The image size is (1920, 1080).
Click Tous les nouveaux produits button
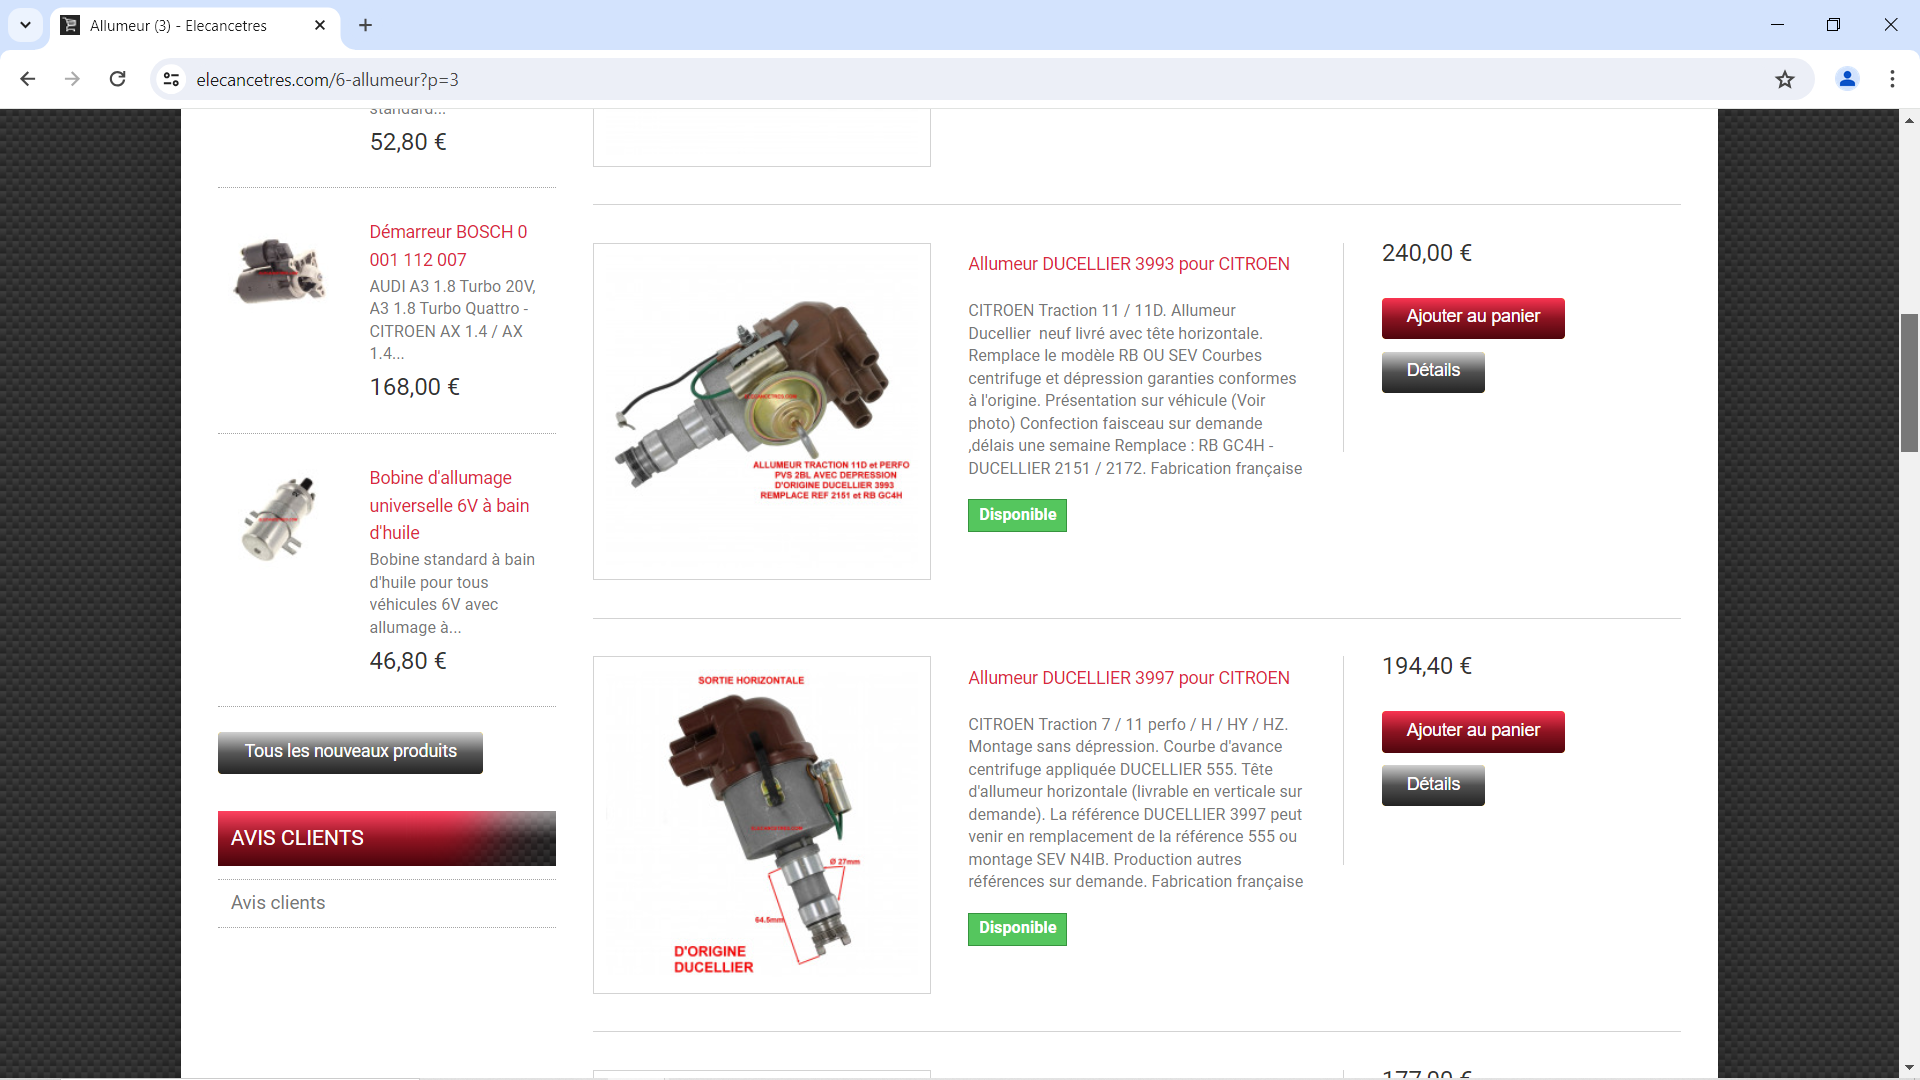[350, 752]
